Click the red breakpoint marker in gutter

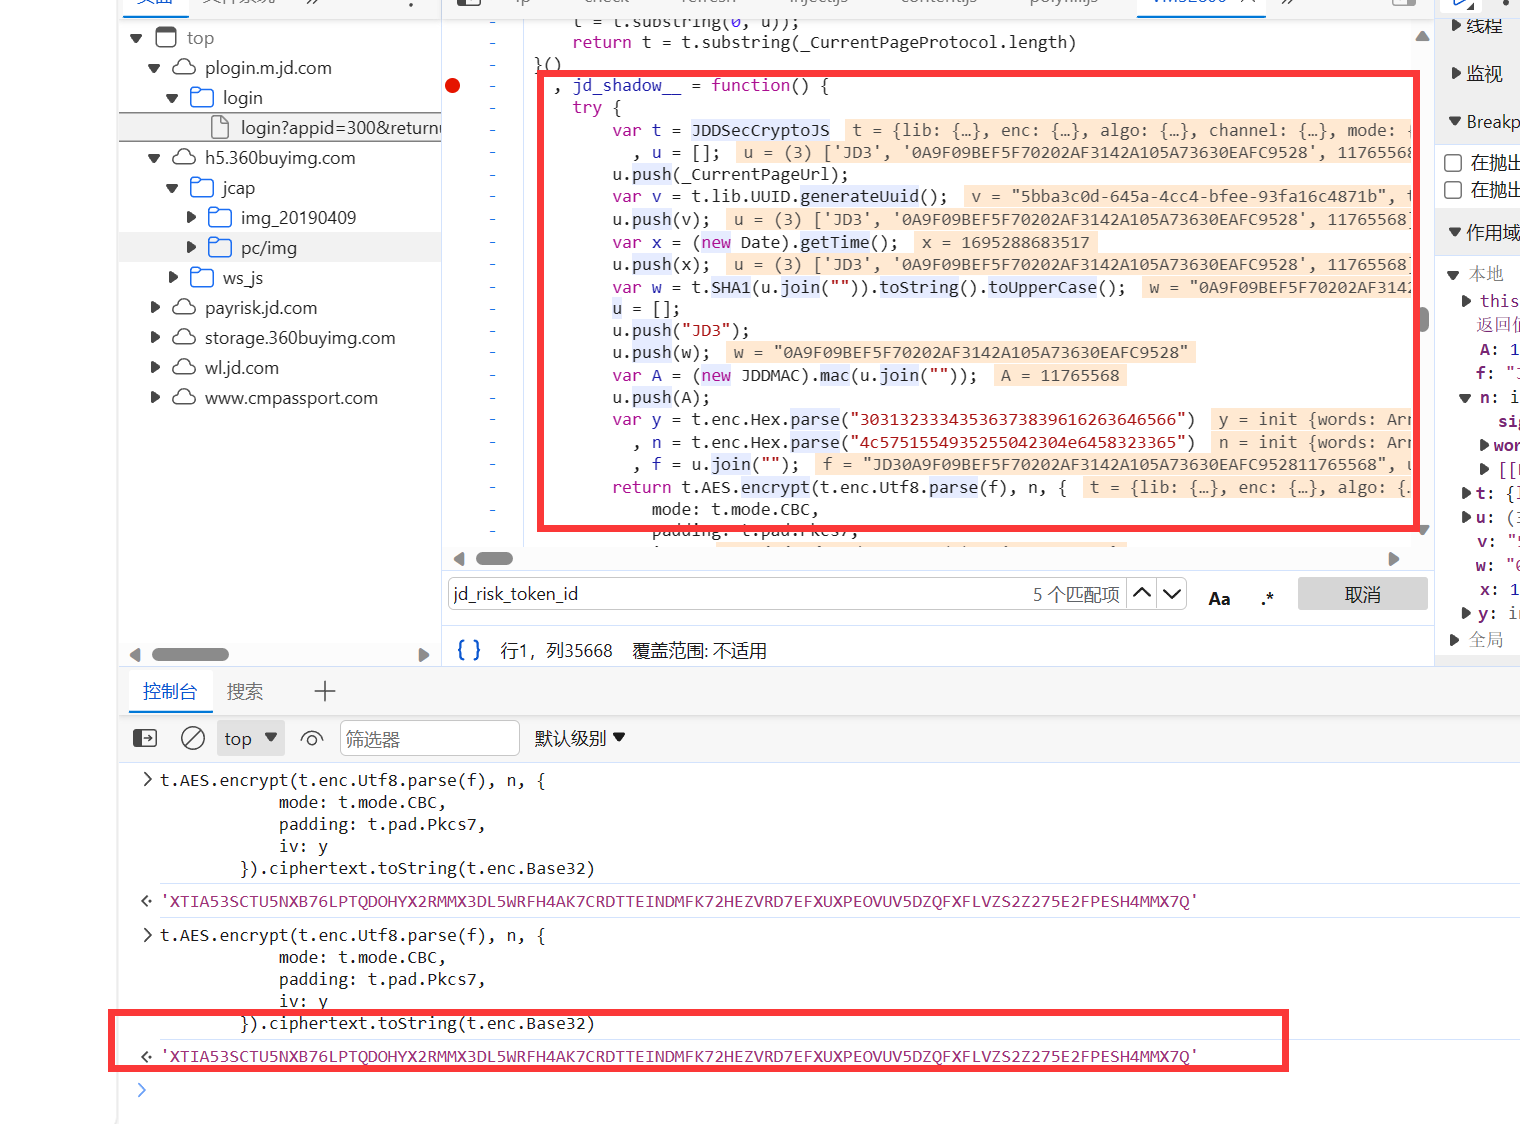click(453, 86)
